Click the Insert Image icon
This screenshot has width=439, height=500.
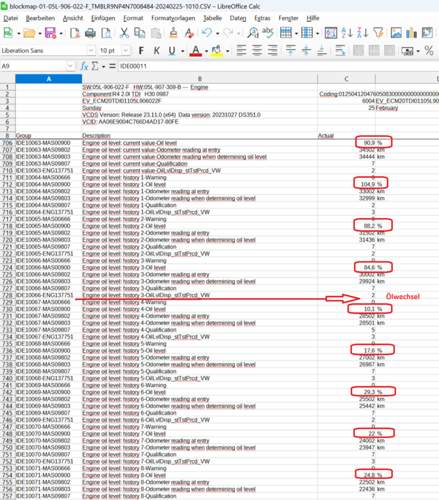coord(396,33)
